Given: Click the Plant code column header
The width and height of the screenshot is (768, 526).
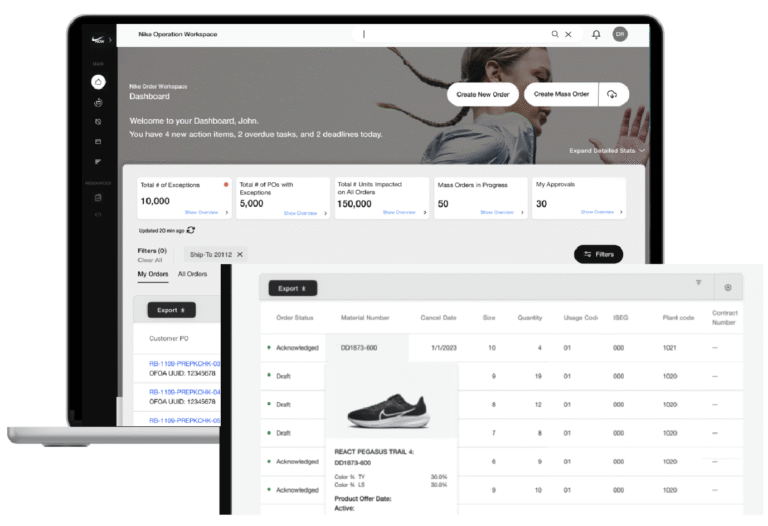Looking at the screenshot, I should tap(678, 318).
